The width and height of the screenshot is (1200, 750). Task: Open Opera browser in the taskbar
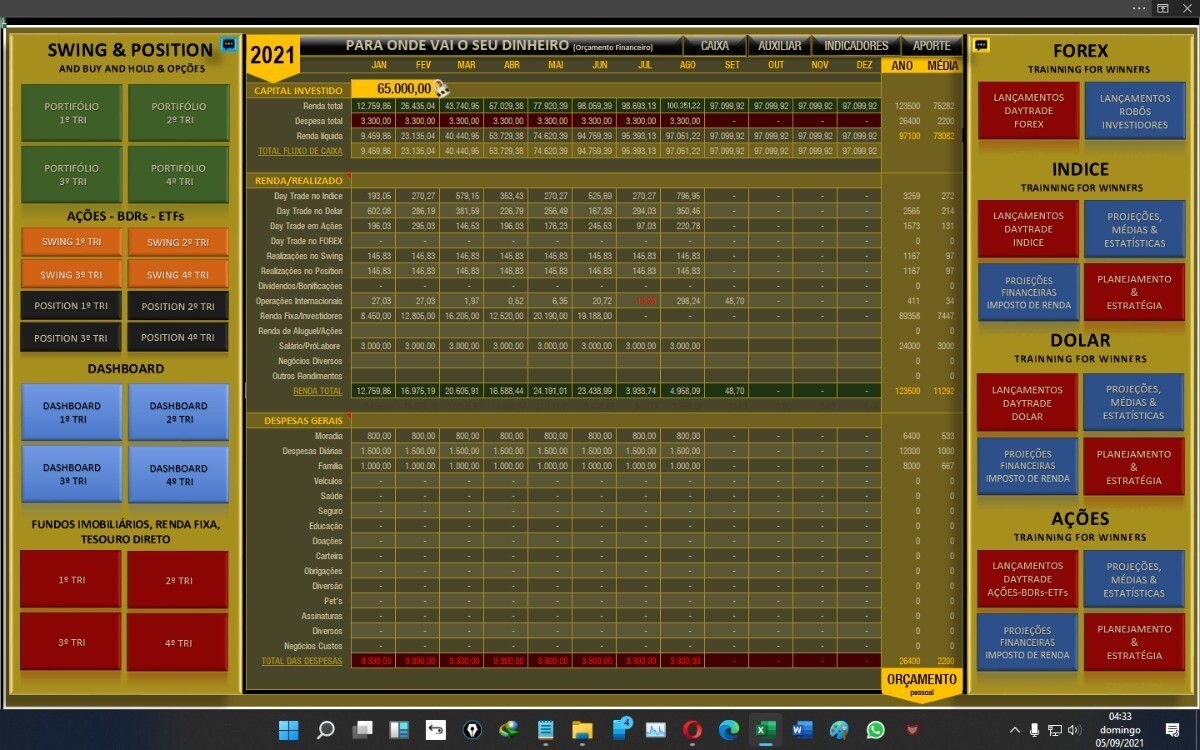(692, 730)
